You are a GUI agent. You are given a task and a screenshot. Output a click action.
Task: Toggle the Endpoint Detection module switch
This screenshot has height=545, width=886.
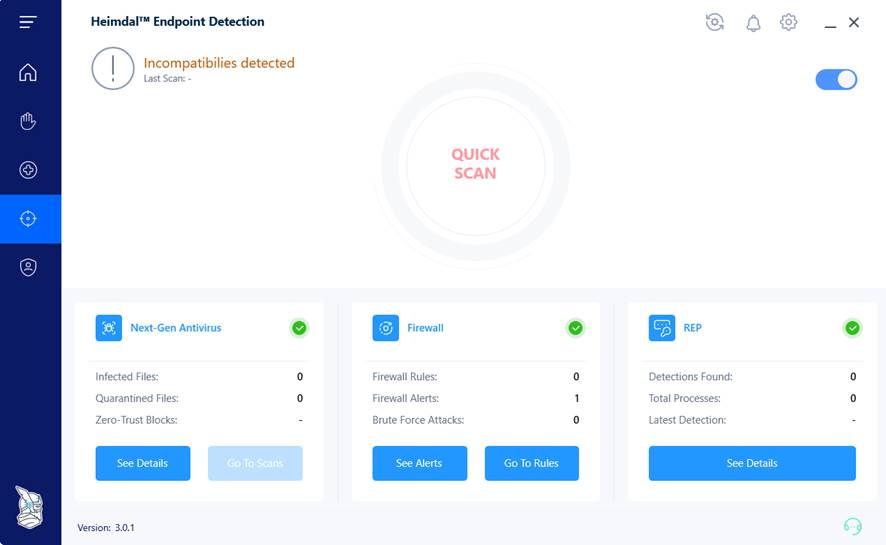coord(836,79)
